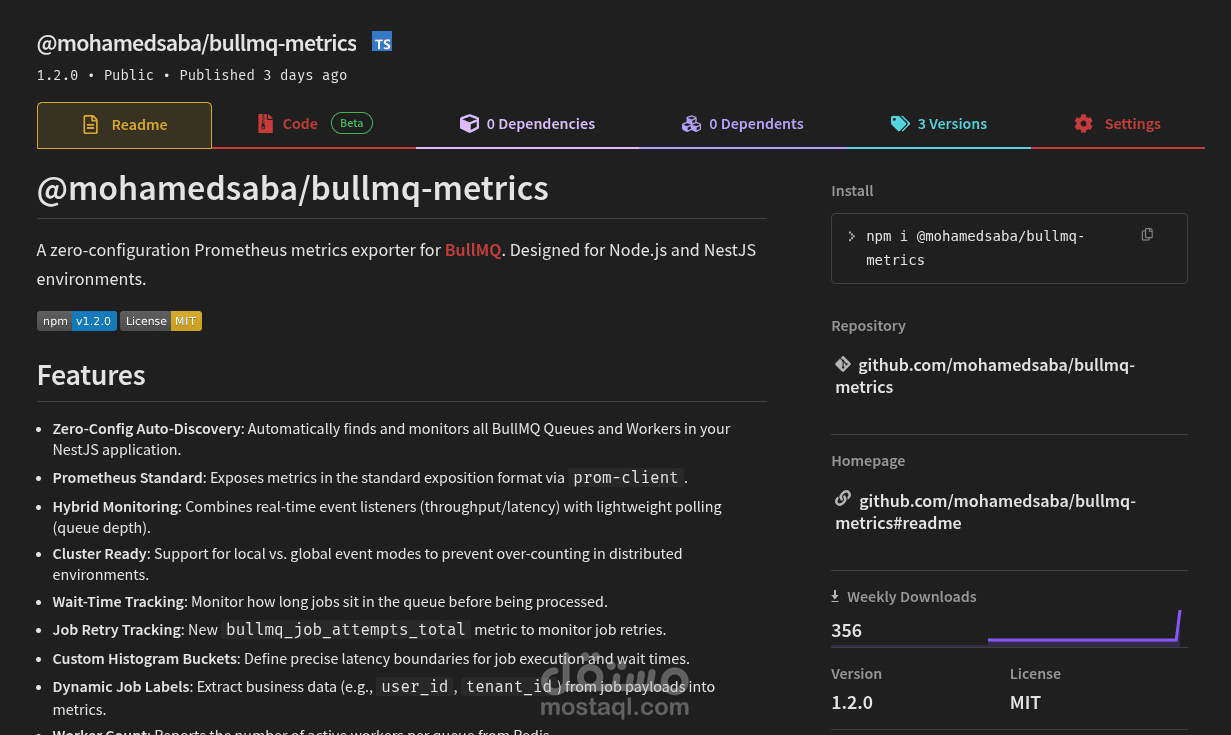The width and height of the screenshot is (1231, 735).
Task: Click the npm i install command text
Action: click(975, 248)
